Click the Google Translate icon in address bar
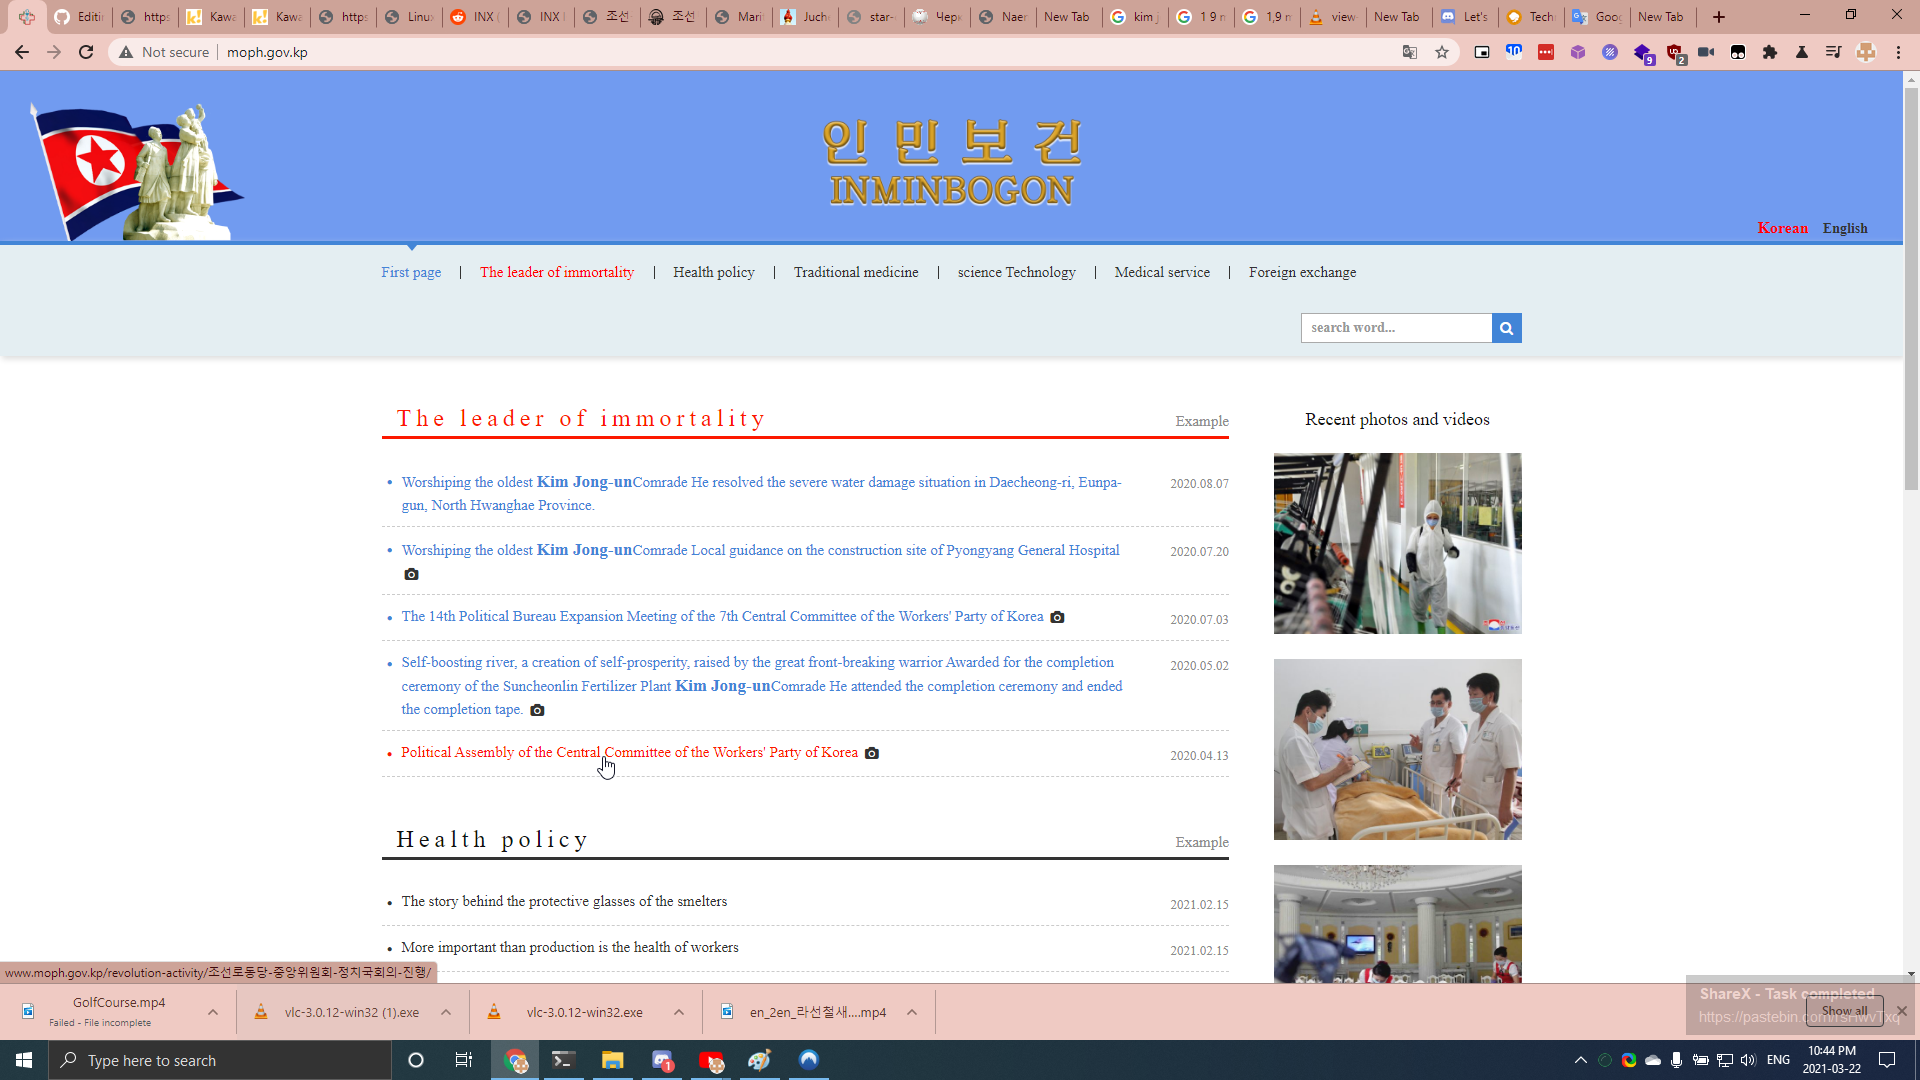Viewport: 1920px width, 1080px height. 1410,52
